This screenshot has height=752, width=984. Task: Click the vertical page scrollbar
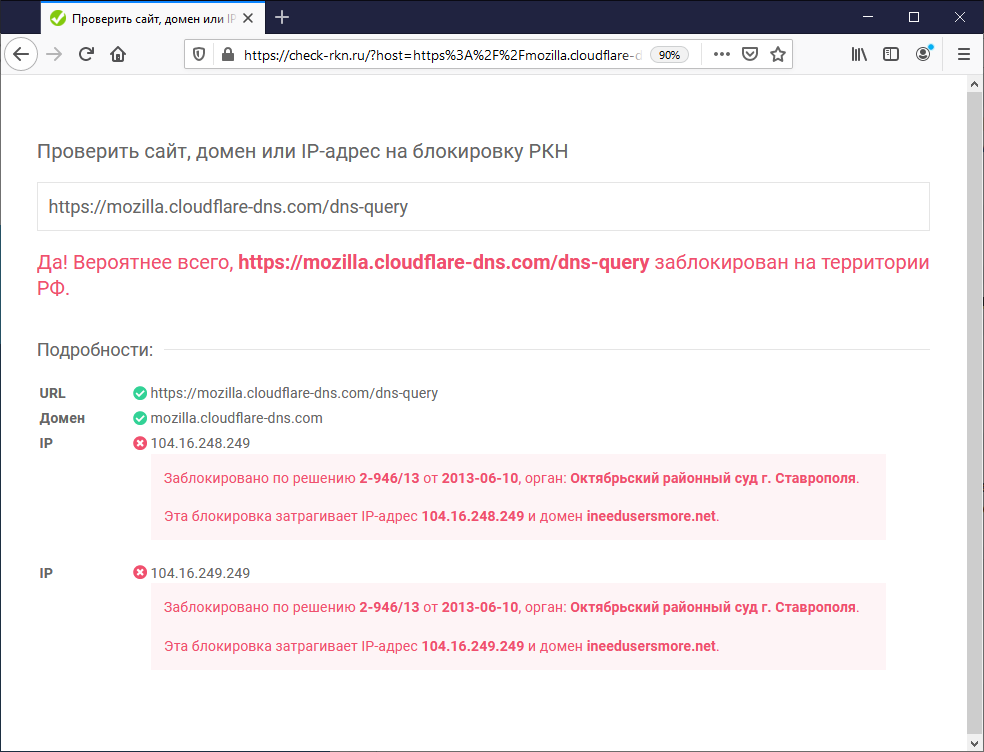[x=975, y=400]
